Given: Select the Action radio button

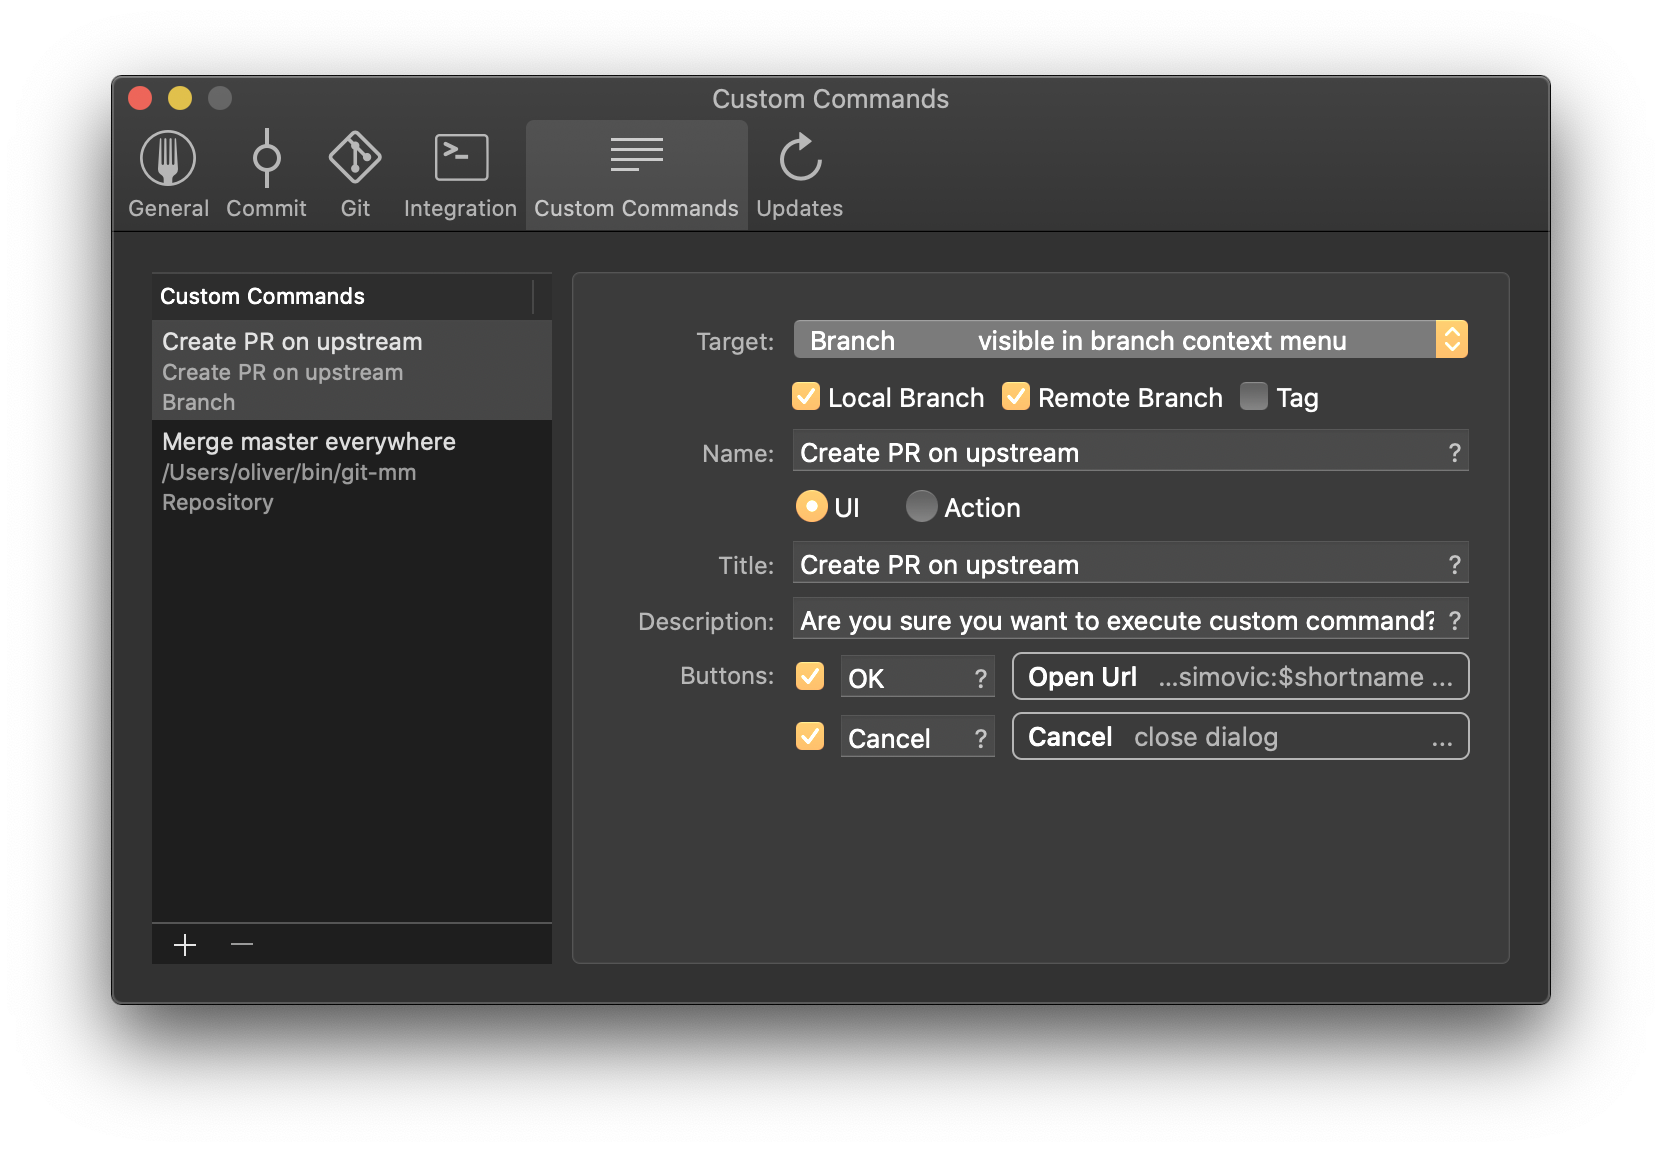Looking at the screenshot, I should (x=921, y=507).
